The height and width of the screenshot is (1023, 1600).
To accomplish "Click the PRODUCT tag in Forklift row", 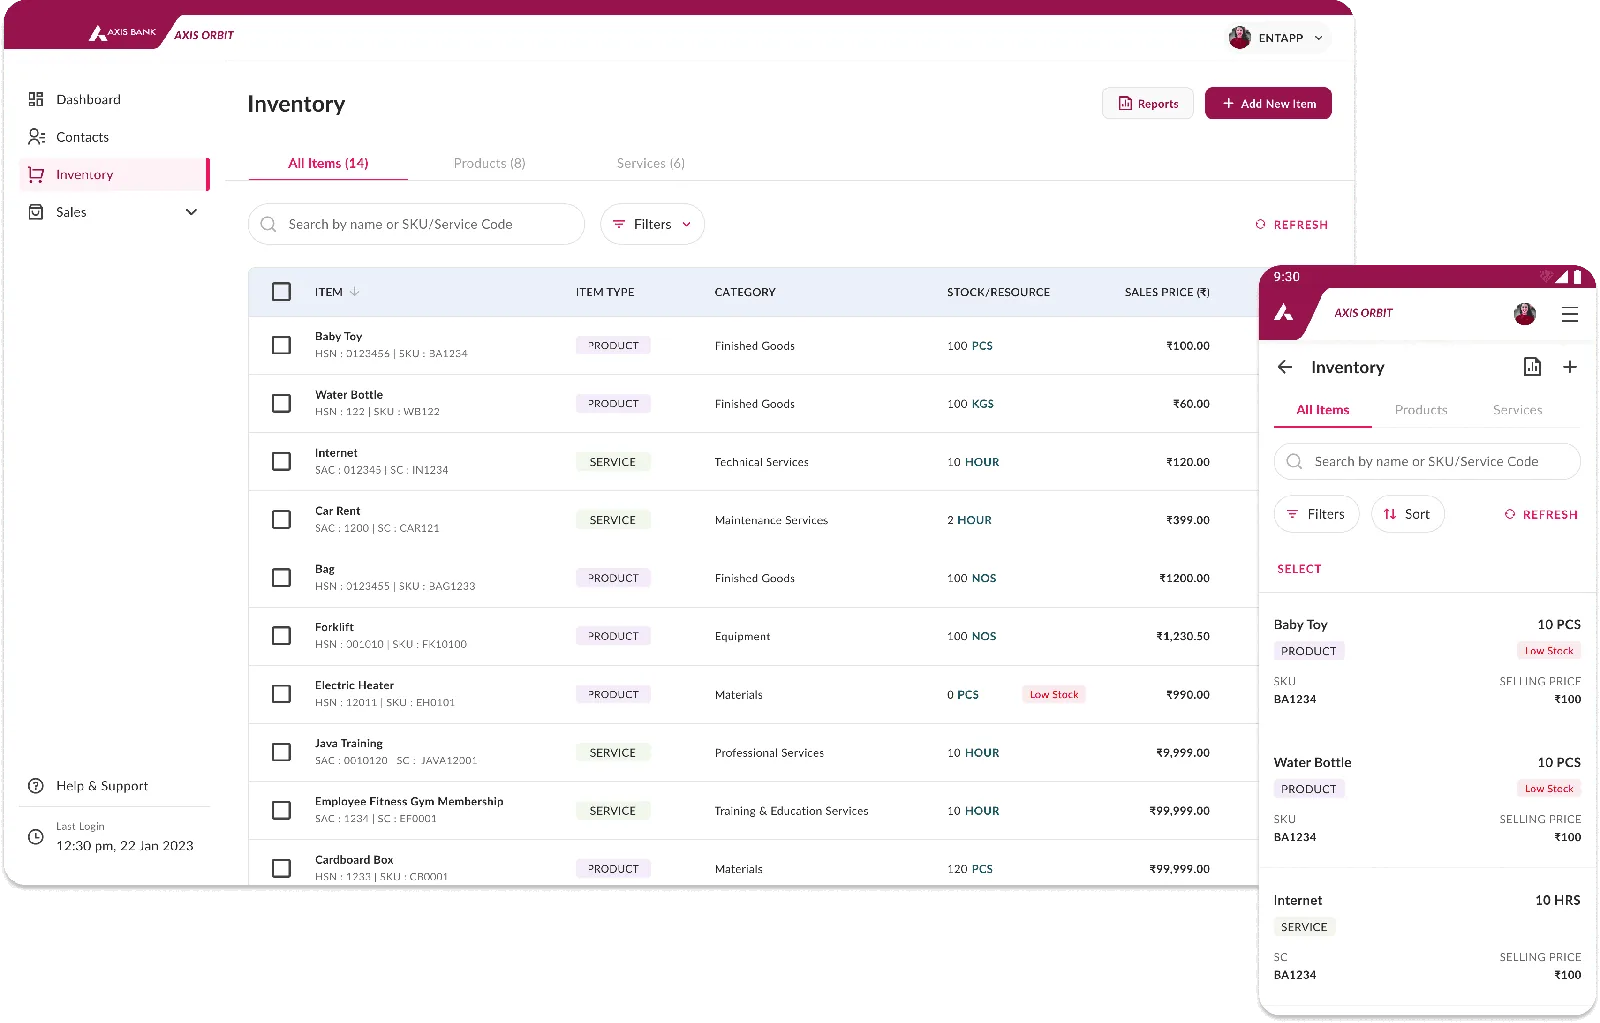I will 613,636.
